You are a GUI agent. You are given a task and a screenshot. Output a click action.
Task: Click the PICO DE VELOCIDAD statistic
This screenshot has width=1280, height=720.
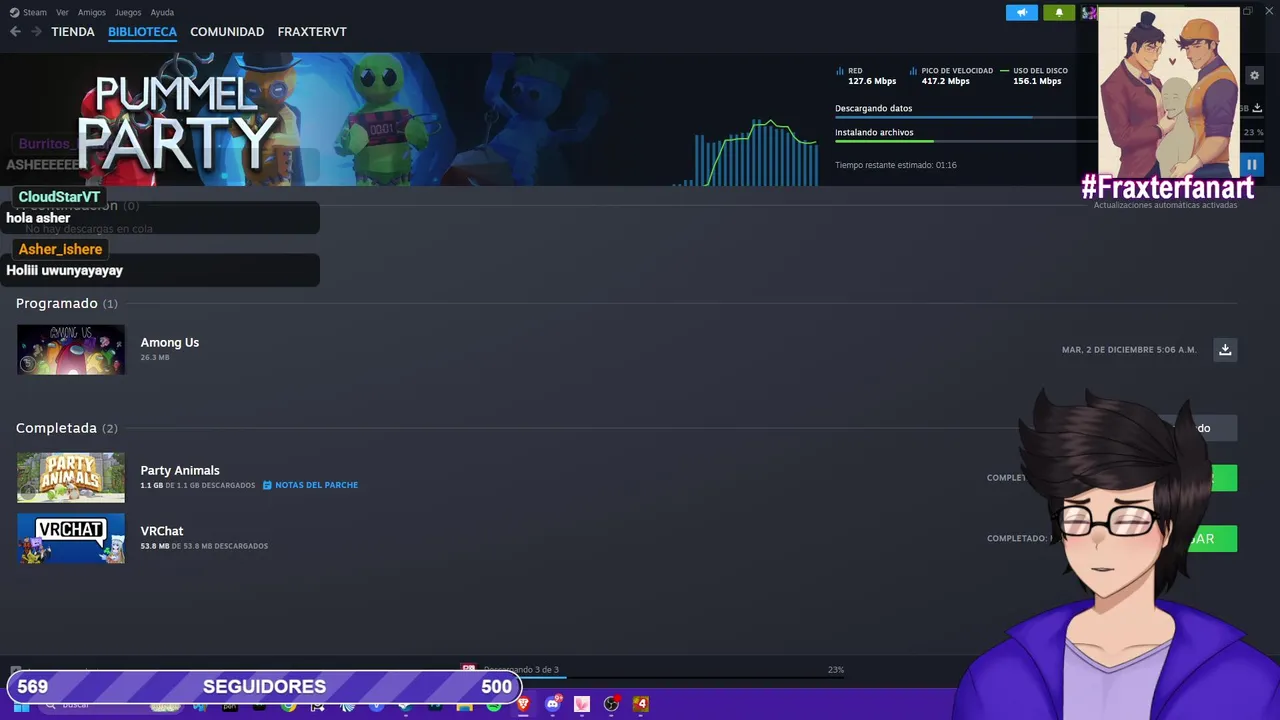click(951, 76)
